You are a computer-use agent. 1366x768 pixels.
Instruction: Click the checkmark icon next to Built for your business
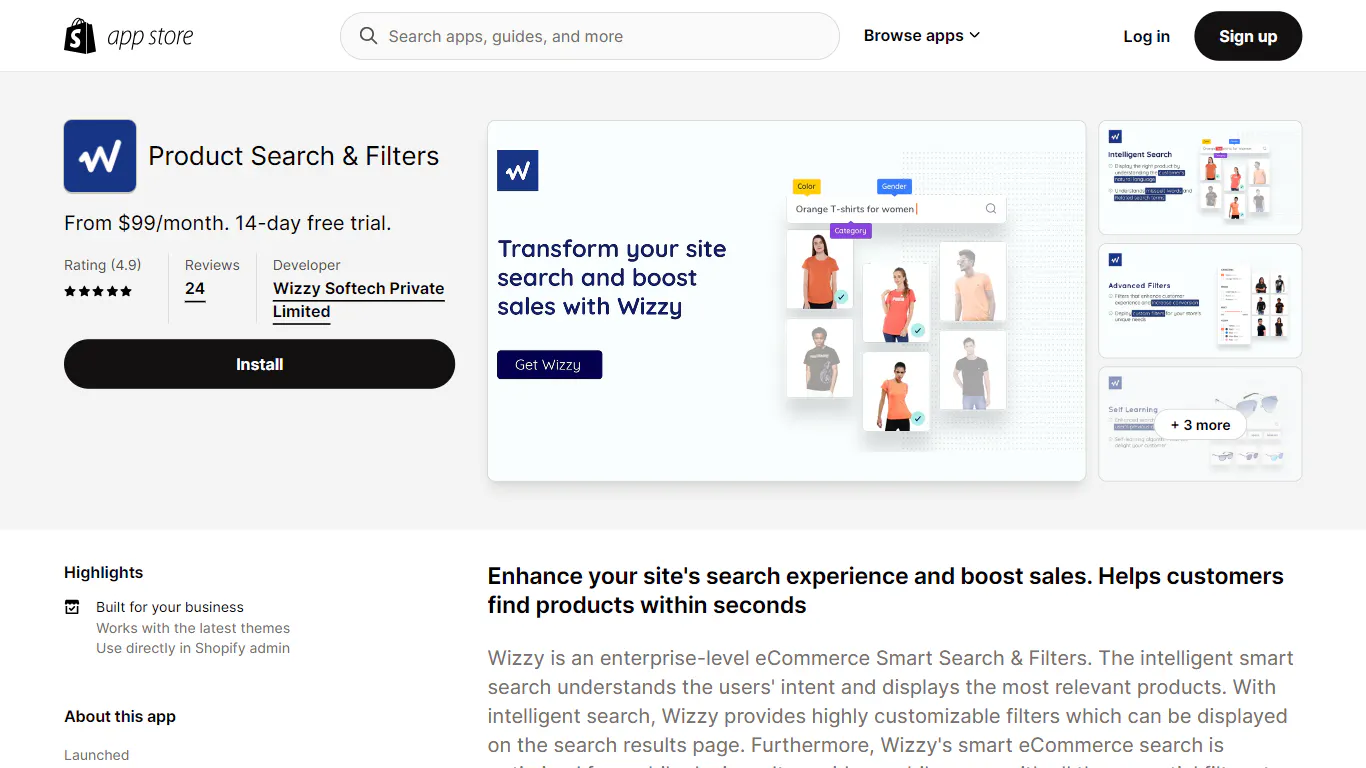tap(72, 607)
